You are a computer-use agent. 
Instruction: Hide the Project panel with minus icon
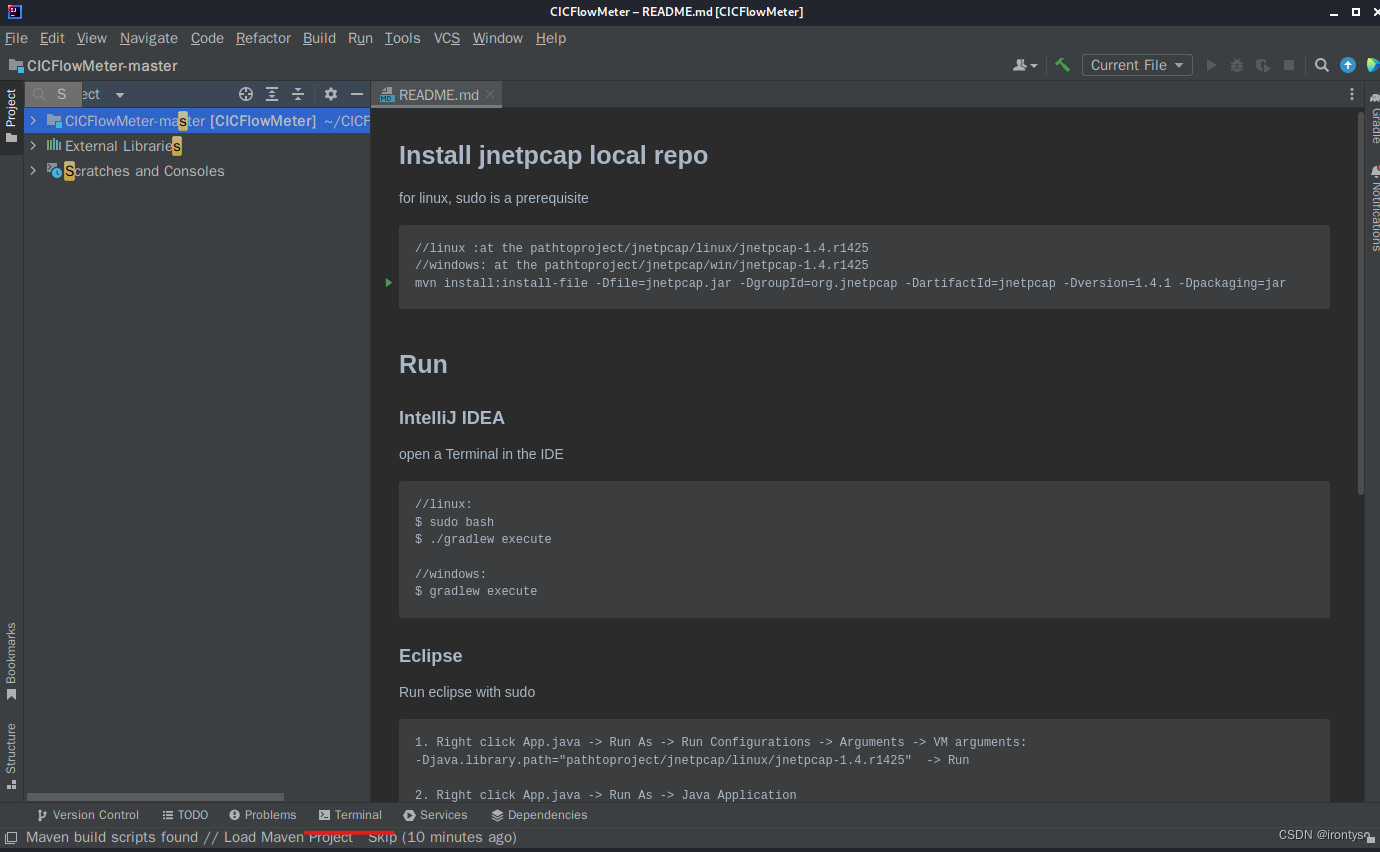click(357, 94)
